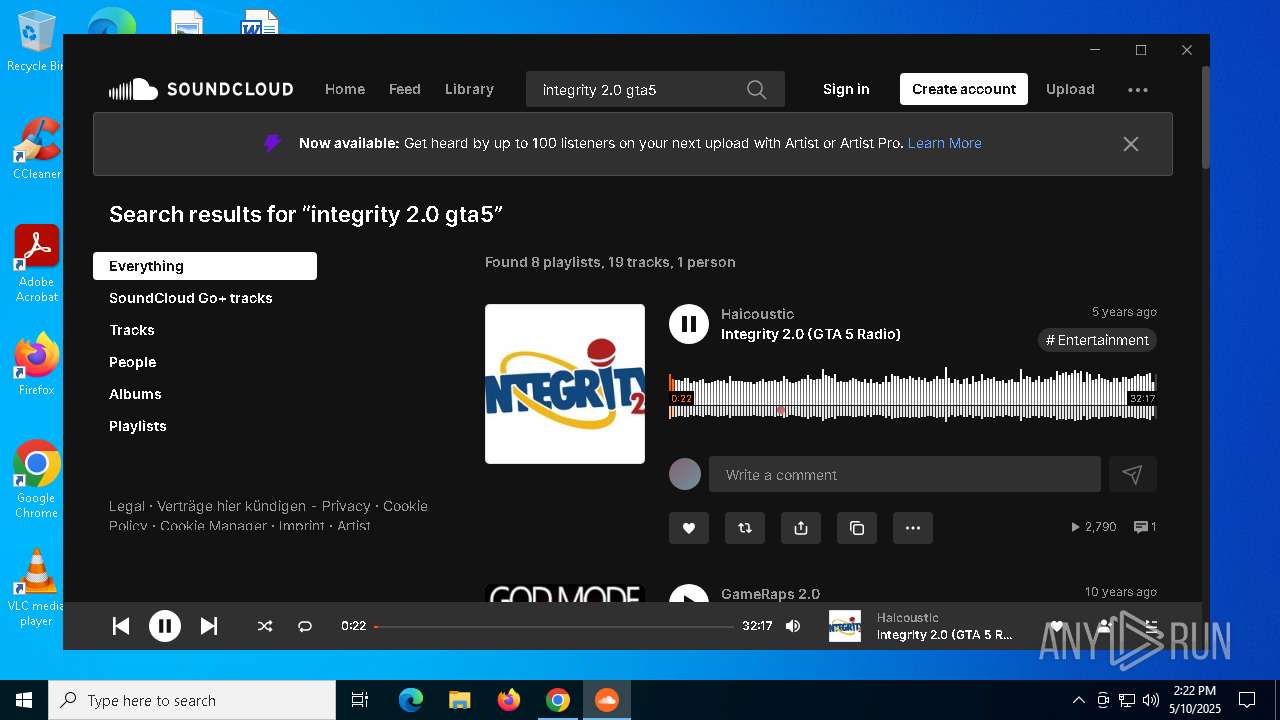Open the notification center on the taskbar
Screen dimensions: 1280x720
click(1247, 700)
